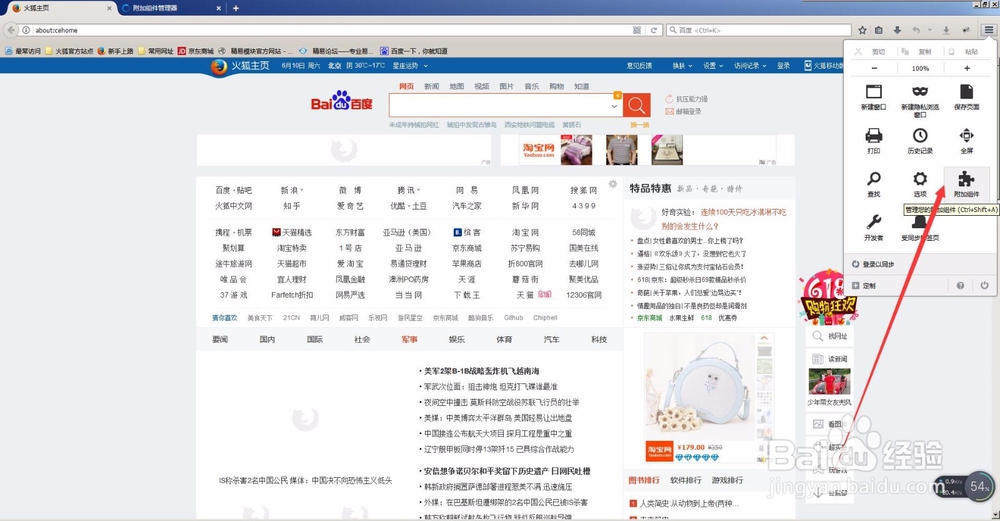This screenshot has height=521, width=1000.
Task: Show bookmarks list clipboard icon in toolbar
Action: [879, 30]
